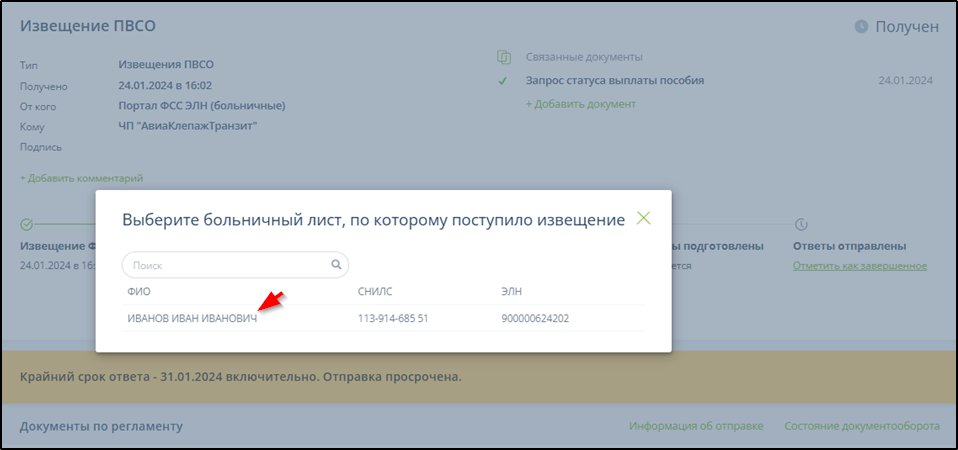Open Информация об отправке
The width and height of the screenshot is (958, 450).
coord(695,426)
